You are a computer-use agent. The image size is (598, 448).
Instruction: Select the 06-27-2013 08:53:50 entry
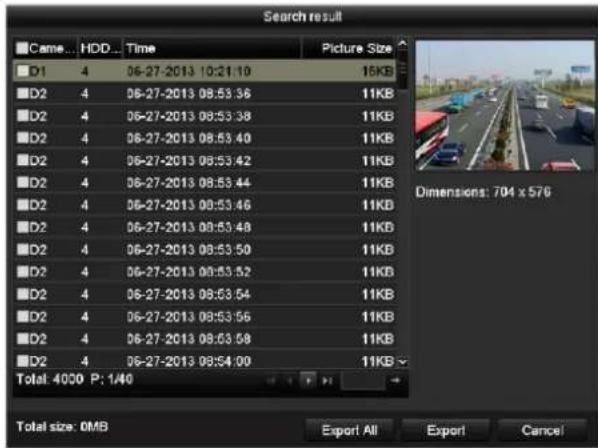[204, 249]
